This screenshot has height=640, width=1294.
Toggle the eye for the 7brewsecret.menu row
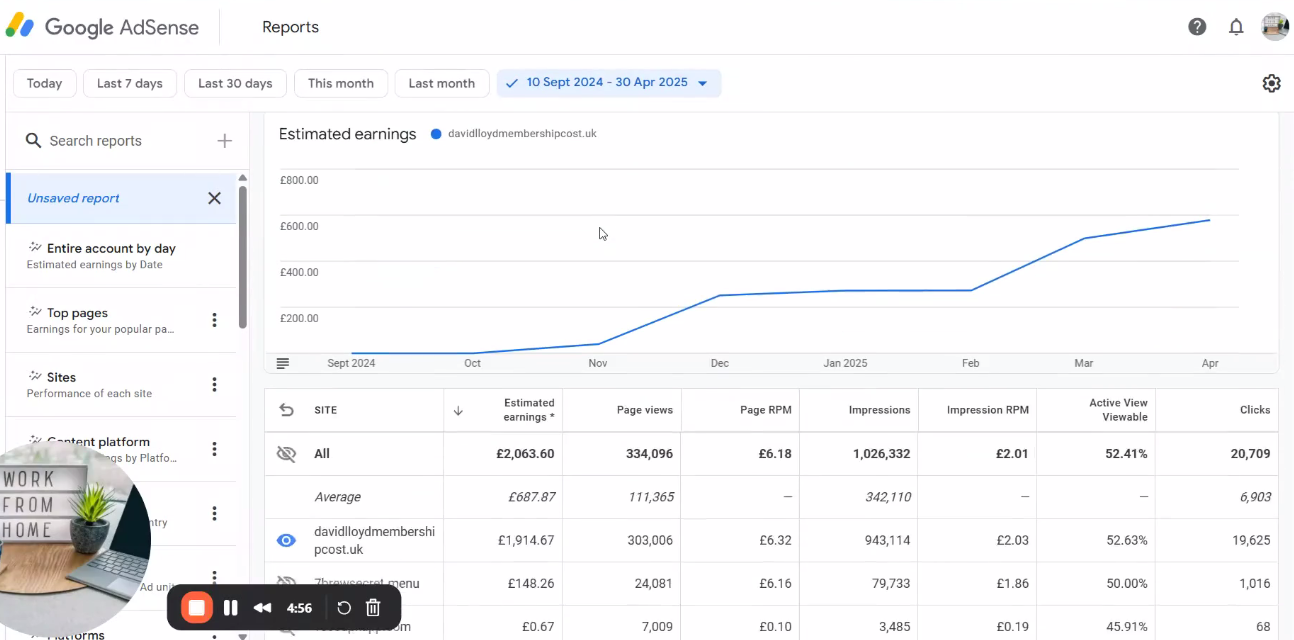click(x=286, y=583)
